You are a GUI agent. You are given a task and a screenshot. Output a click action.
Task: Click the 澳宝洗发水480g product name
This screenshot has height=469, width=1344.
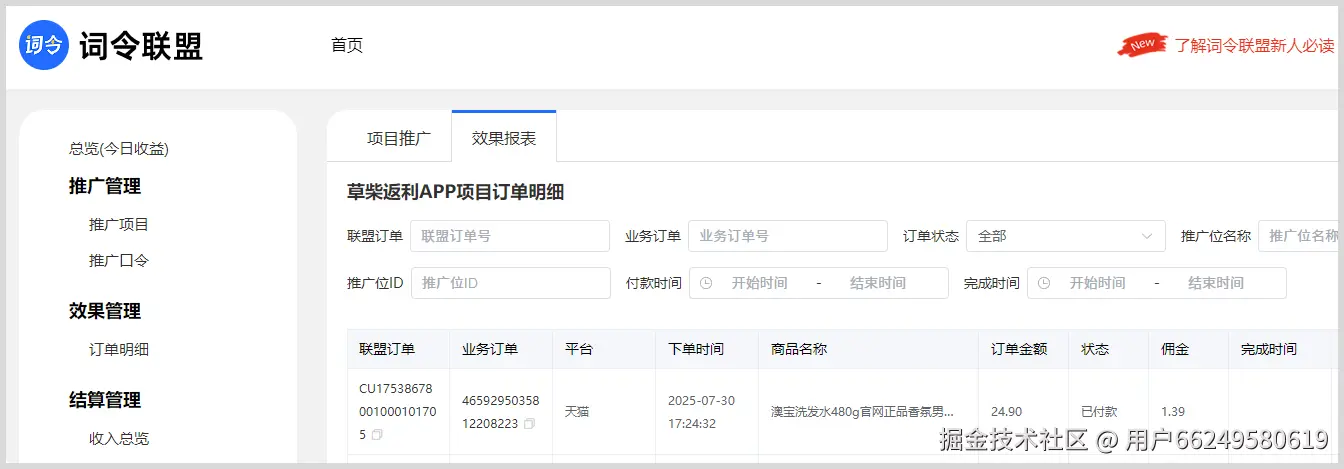click(862, 412)
